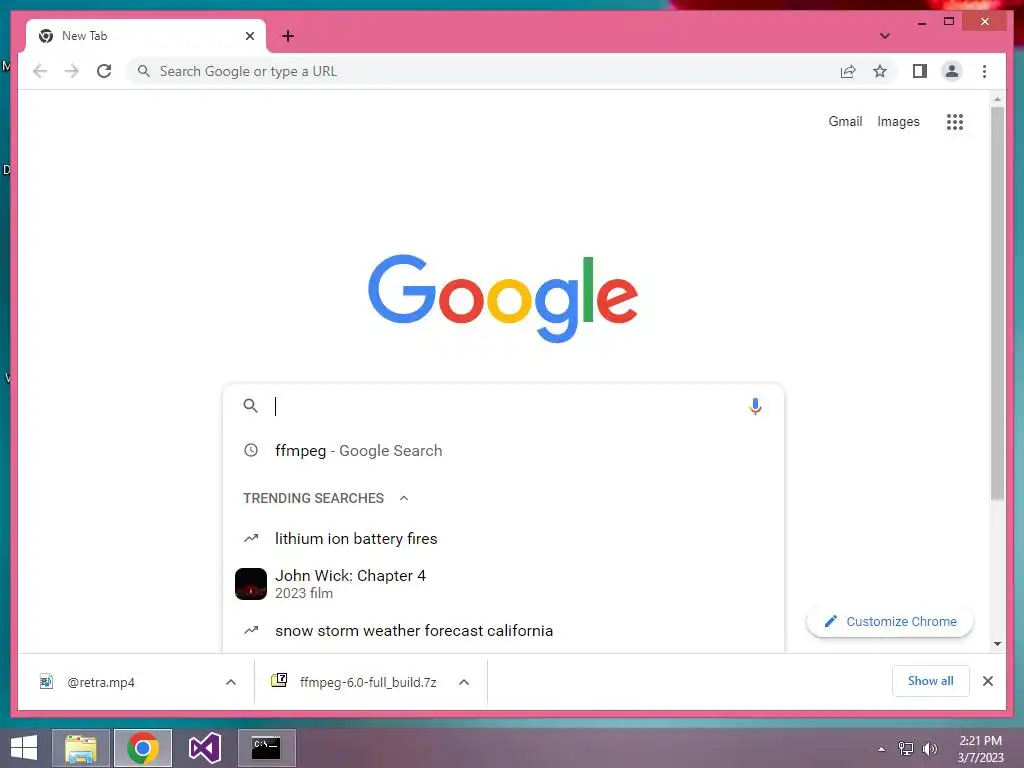
Task: Open the Command Prompt taskbar icon
Action: [x=266, y=748]
